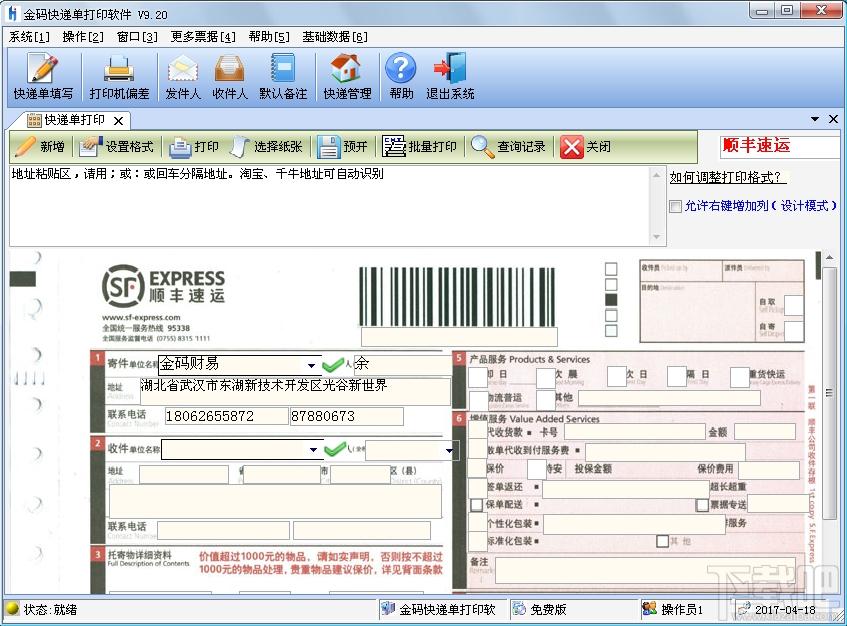Tick the 保单配送 checkbox
The height and width of the screenshot is (626, 847).
[x=477, y=505]
